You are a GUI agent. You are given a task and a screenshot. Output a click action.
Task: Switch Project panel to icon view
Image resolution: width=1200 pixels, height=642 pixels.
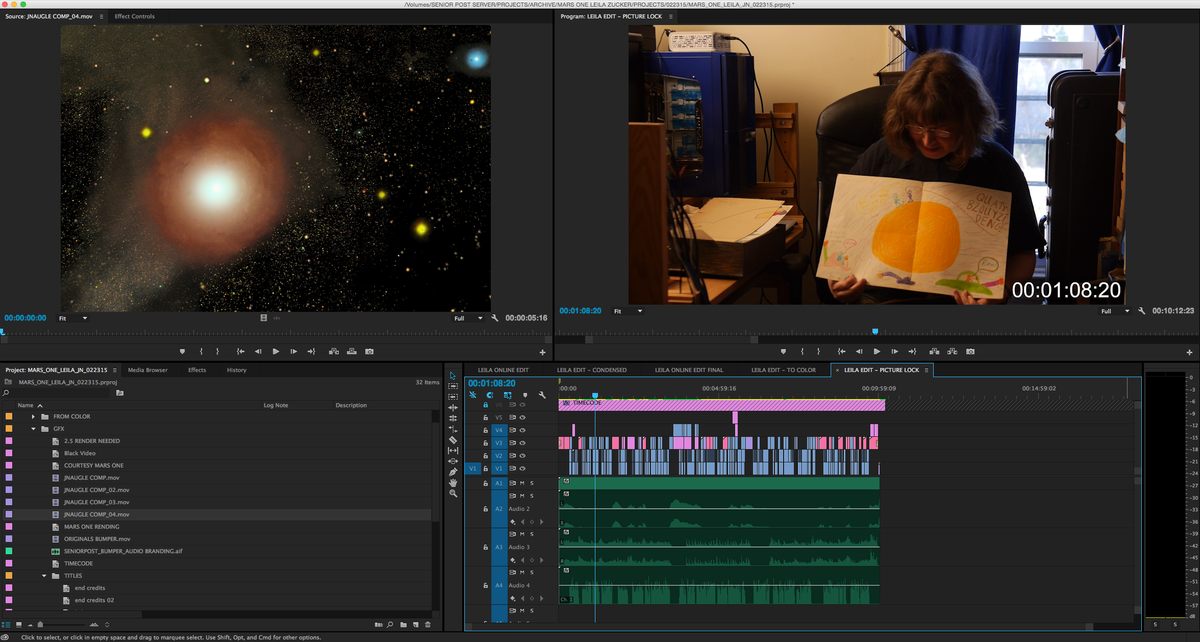[19, 624]
